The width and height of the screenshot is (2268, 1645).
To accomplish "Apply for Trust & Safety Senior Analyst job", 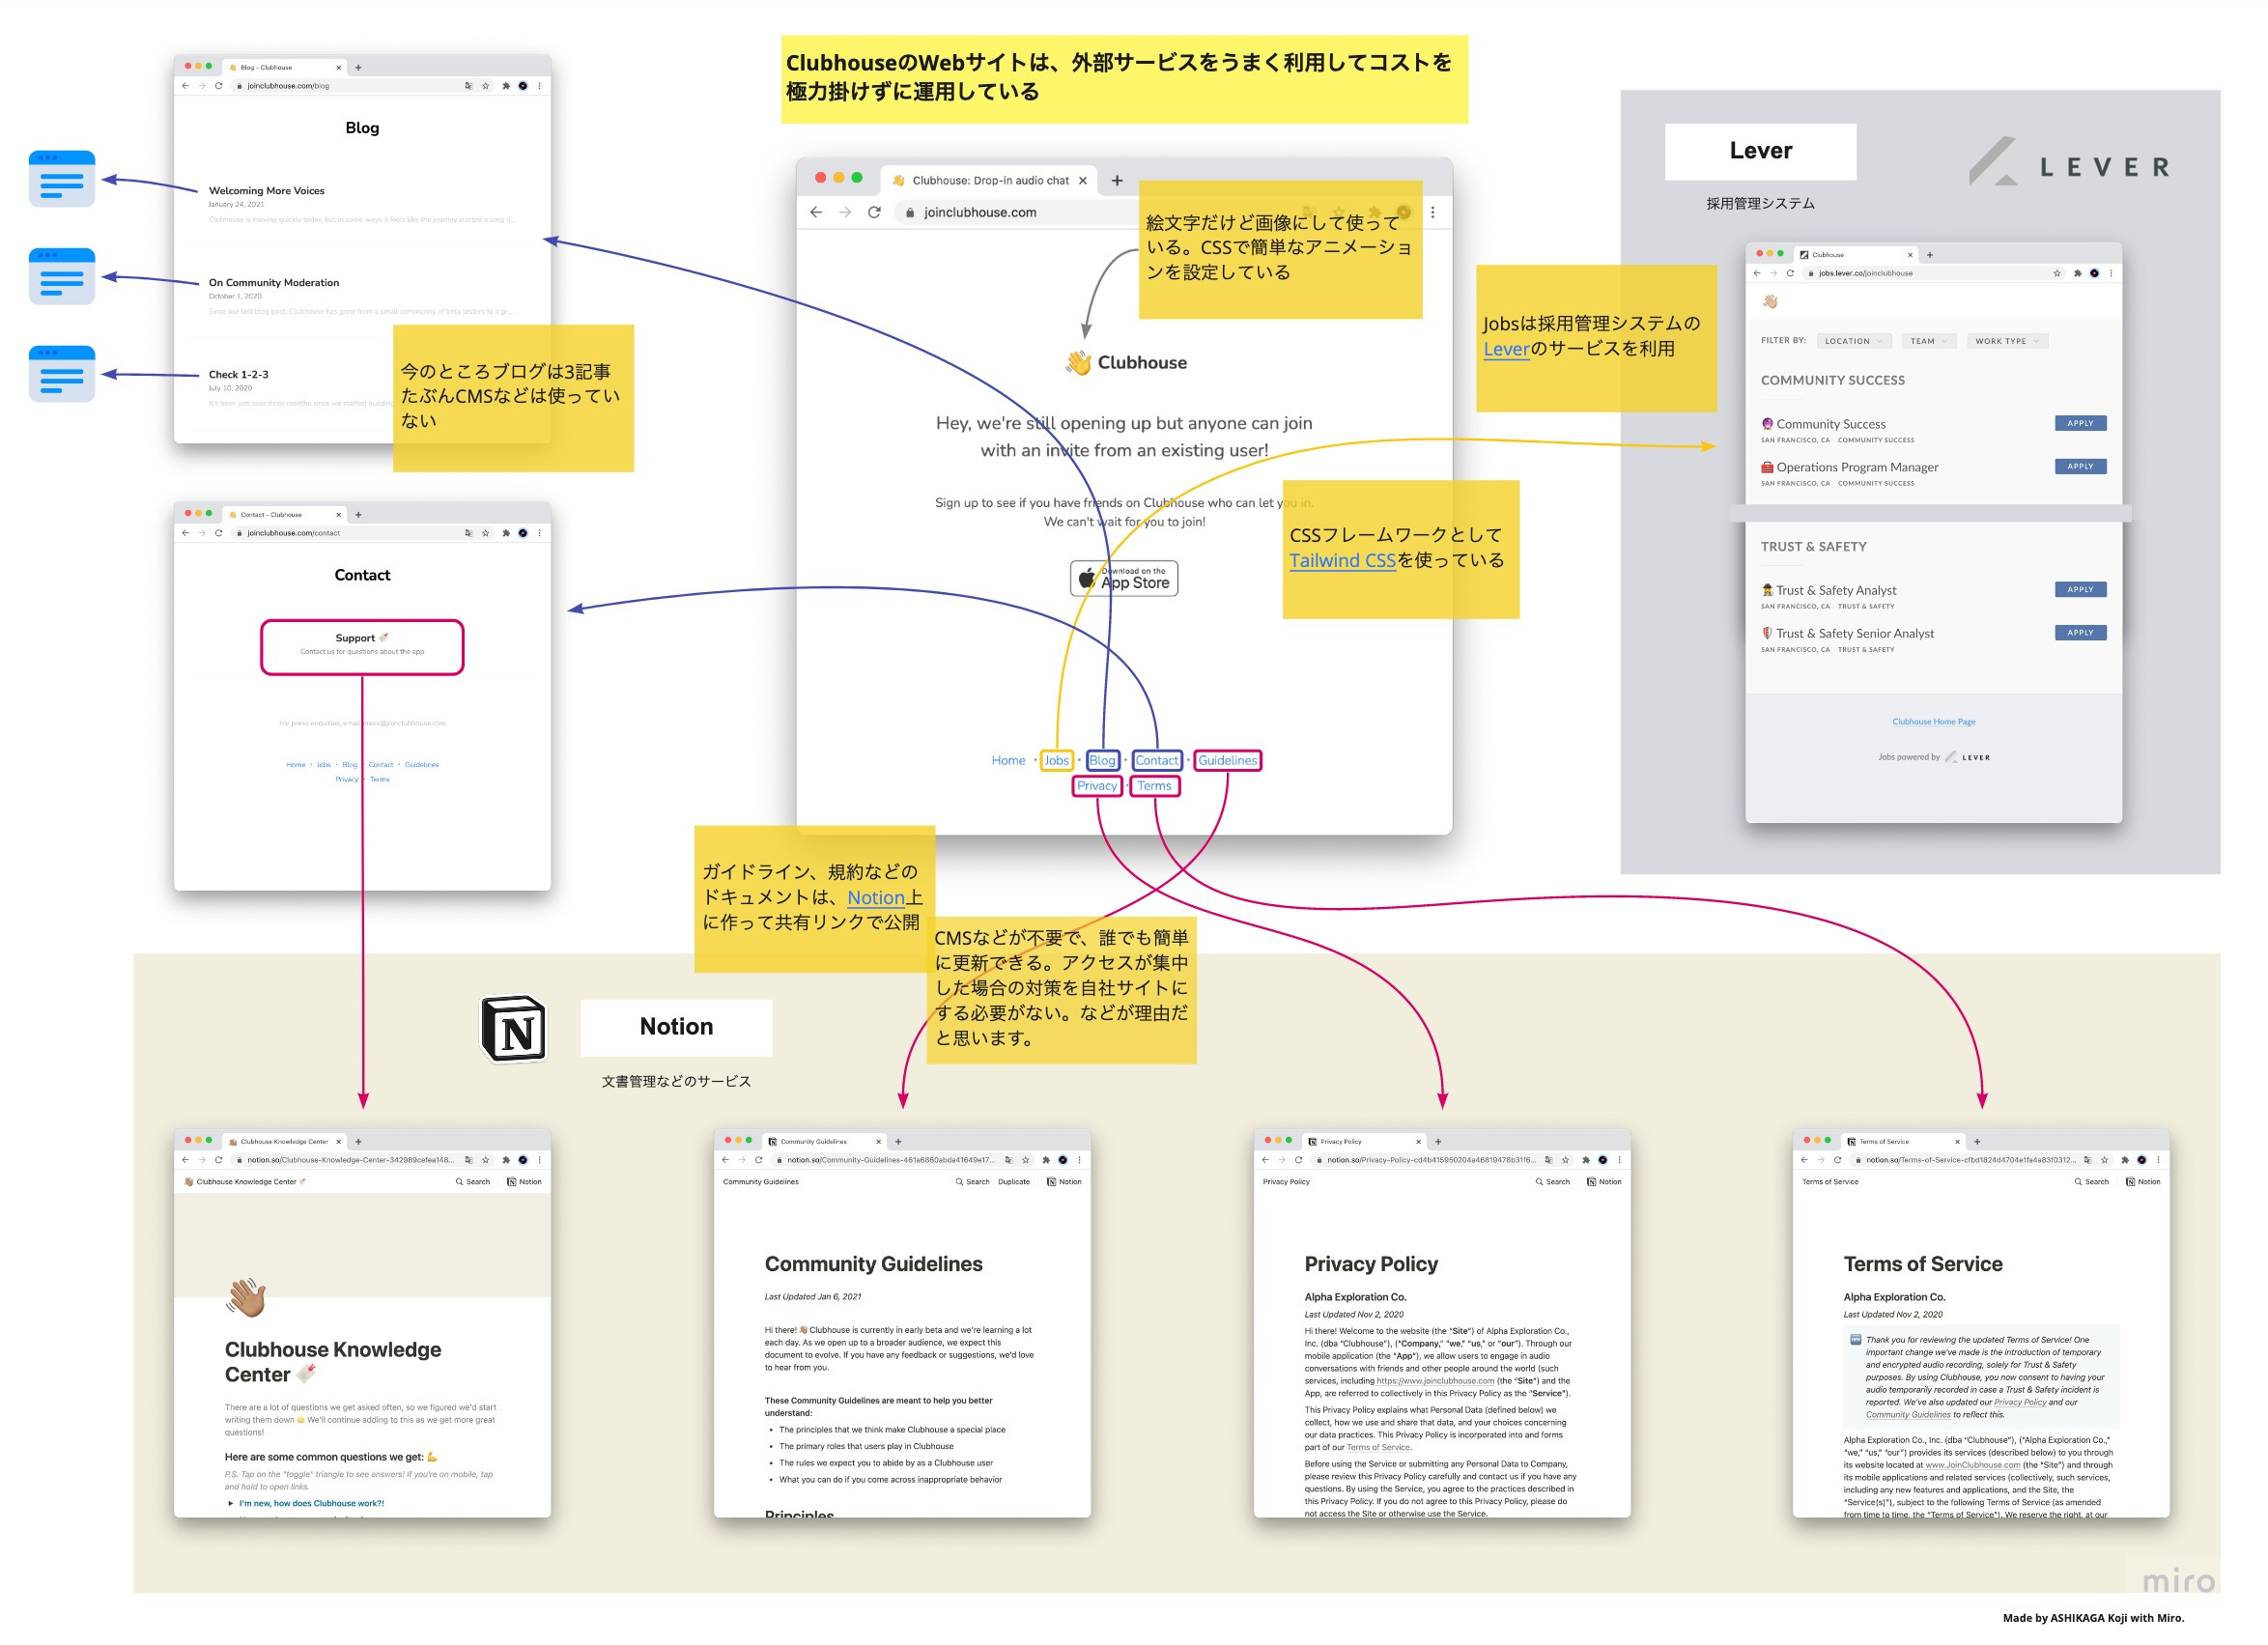I will click(2080, 632).
